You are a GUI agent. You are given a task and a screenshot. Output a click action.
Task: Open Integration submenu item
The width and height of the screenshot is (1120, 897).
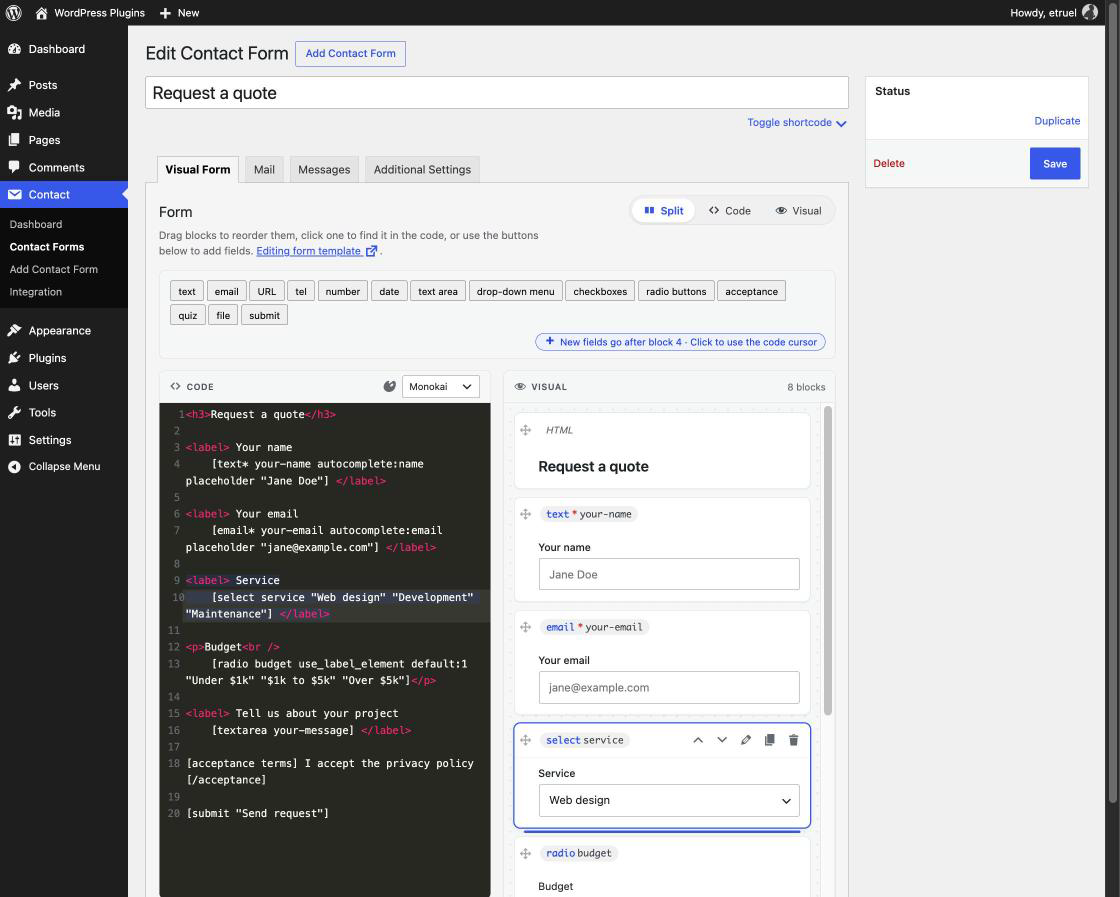tap(36, 292)
